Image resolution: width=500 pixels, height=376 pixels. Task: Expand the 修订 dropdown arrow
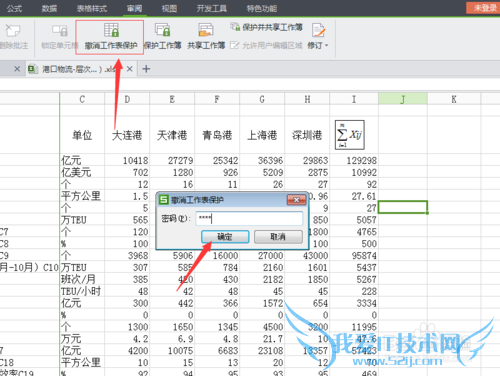pos(326,45)
